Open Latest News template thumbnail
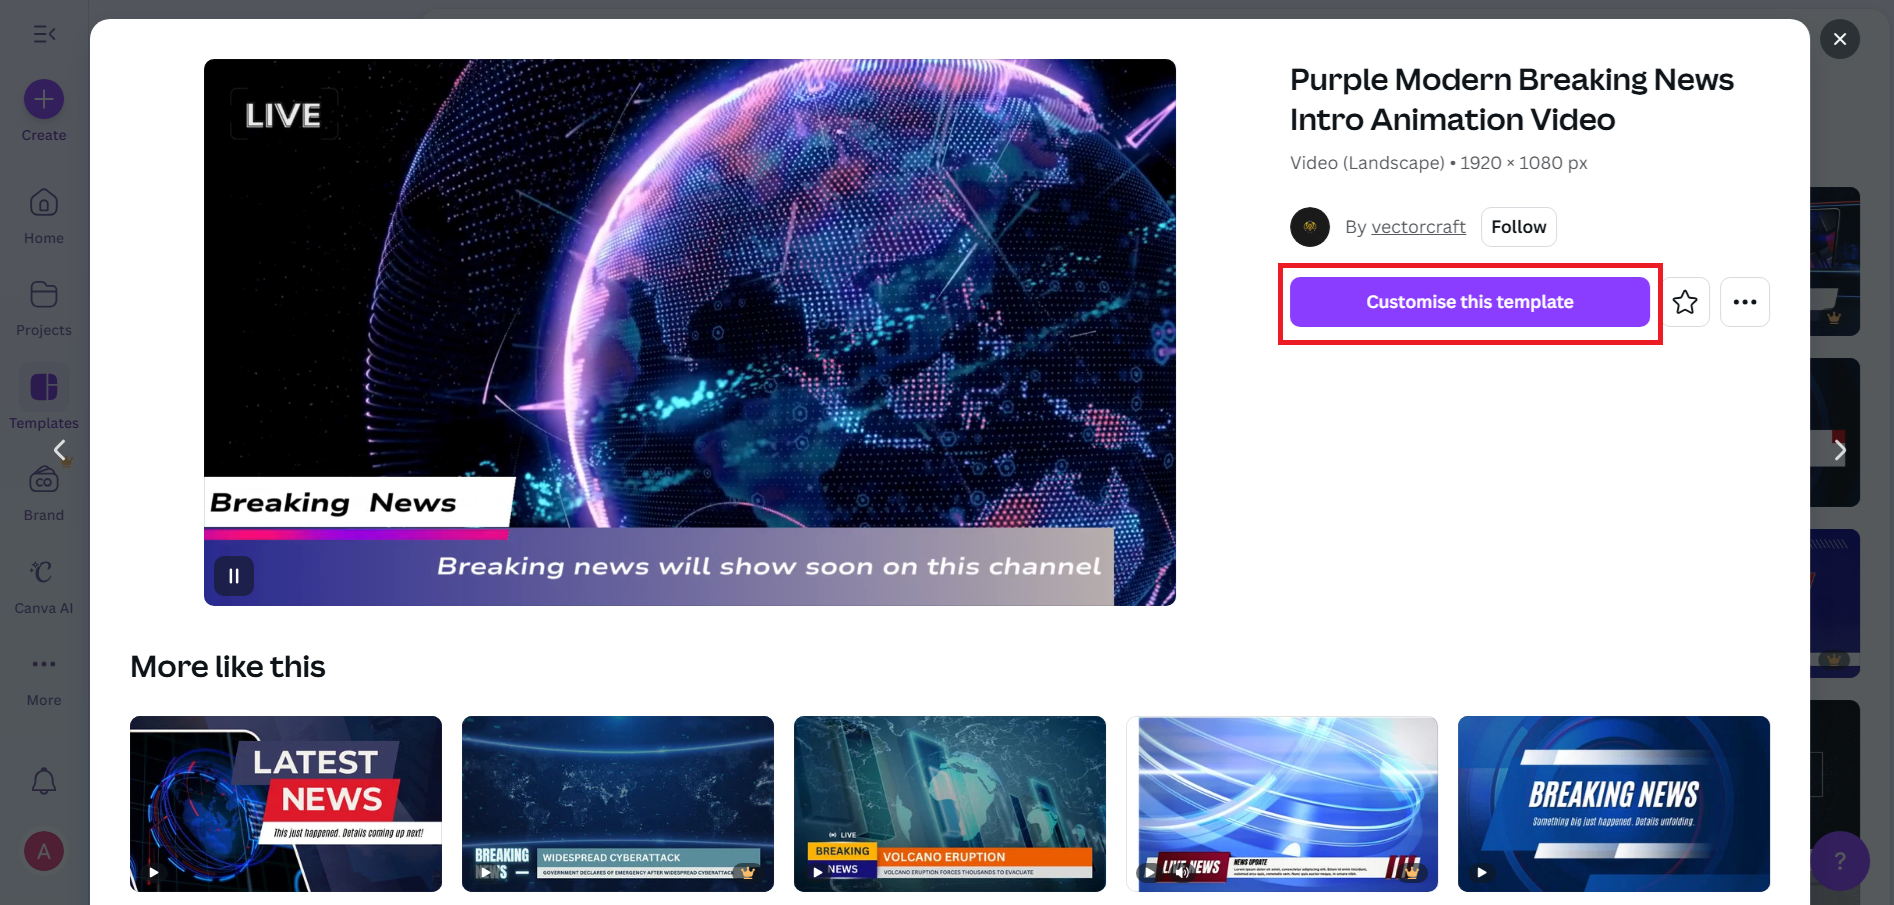The height and width of the screenshot is (905, 1894). (x=286, y=804)
